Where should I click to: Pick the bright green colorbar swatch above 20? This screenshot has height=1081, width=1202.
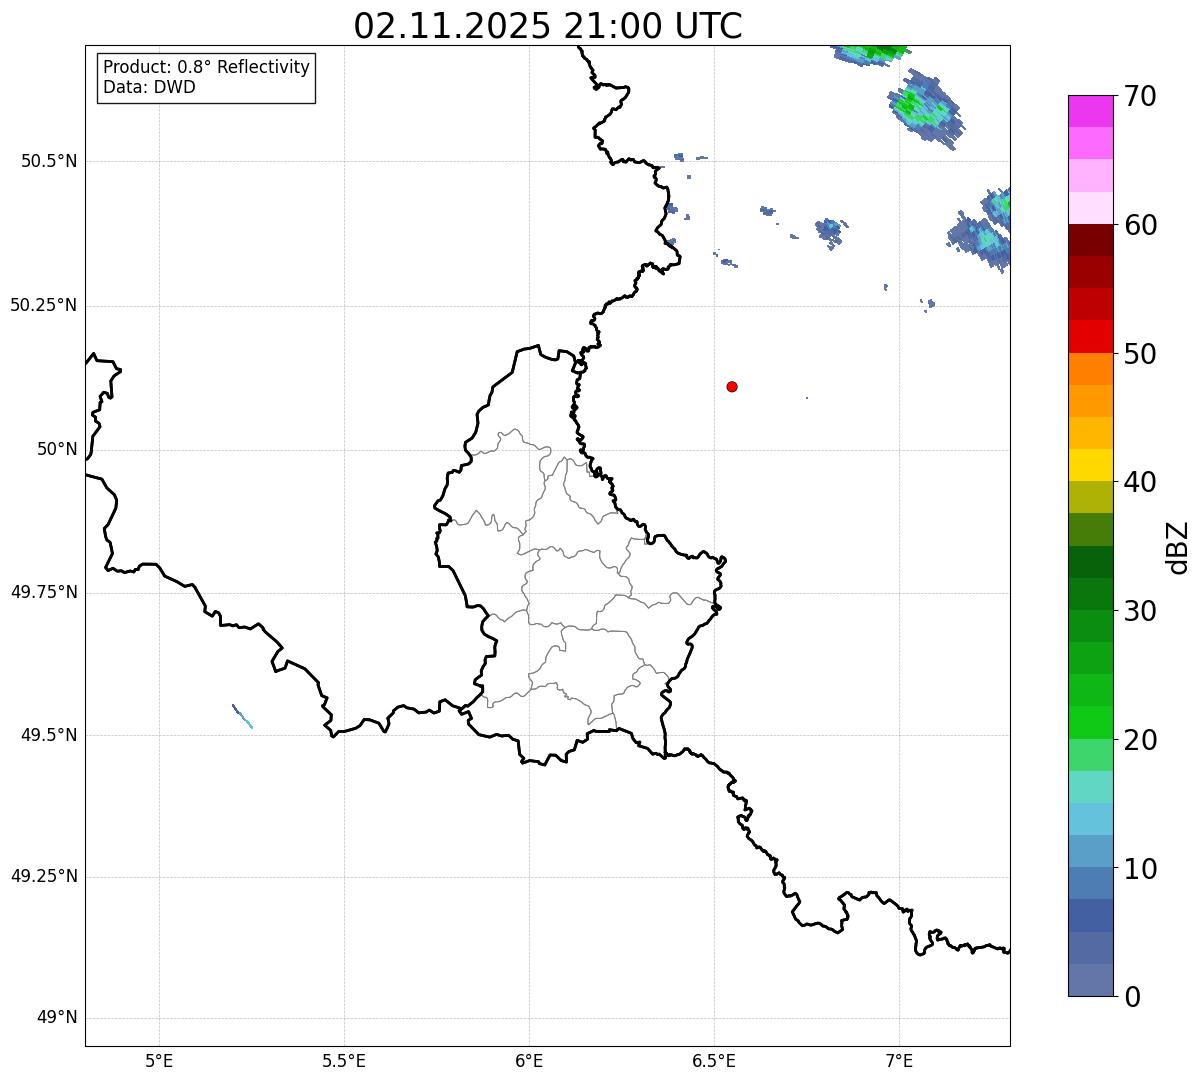click(x=1090, y=723)
